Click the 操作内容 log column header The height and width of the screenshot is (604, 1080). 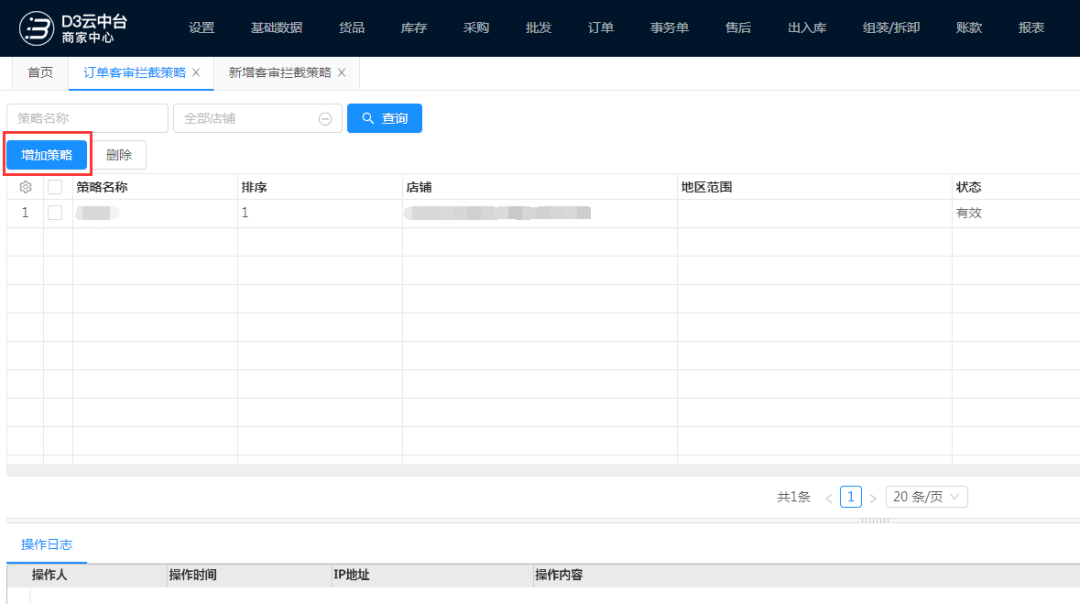pyautogui.click(x=559, y=574)
